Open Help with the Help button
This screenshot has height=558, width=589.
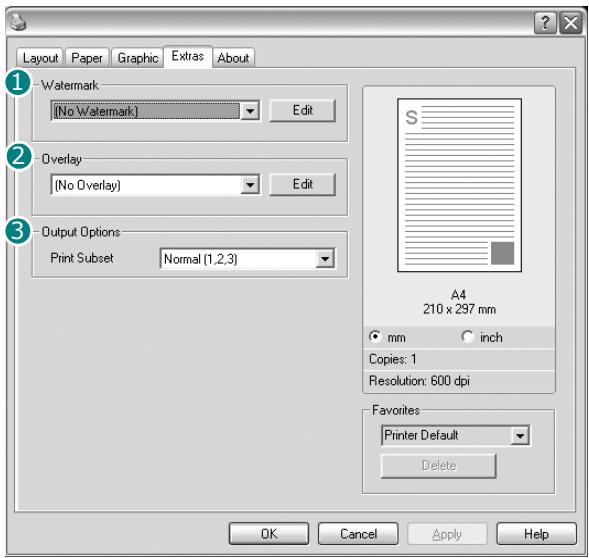point(536,534)
